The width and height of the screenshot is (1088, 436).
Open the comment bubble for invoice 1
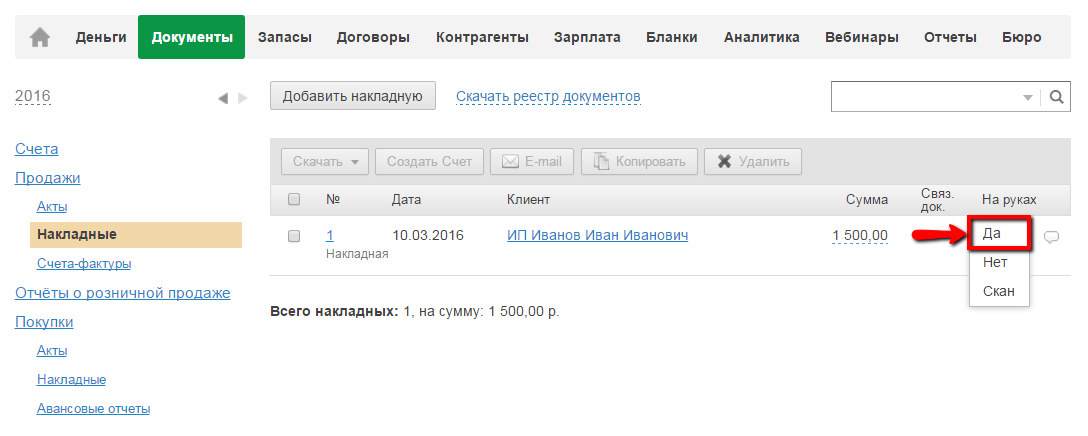(x=1051, y=237)
